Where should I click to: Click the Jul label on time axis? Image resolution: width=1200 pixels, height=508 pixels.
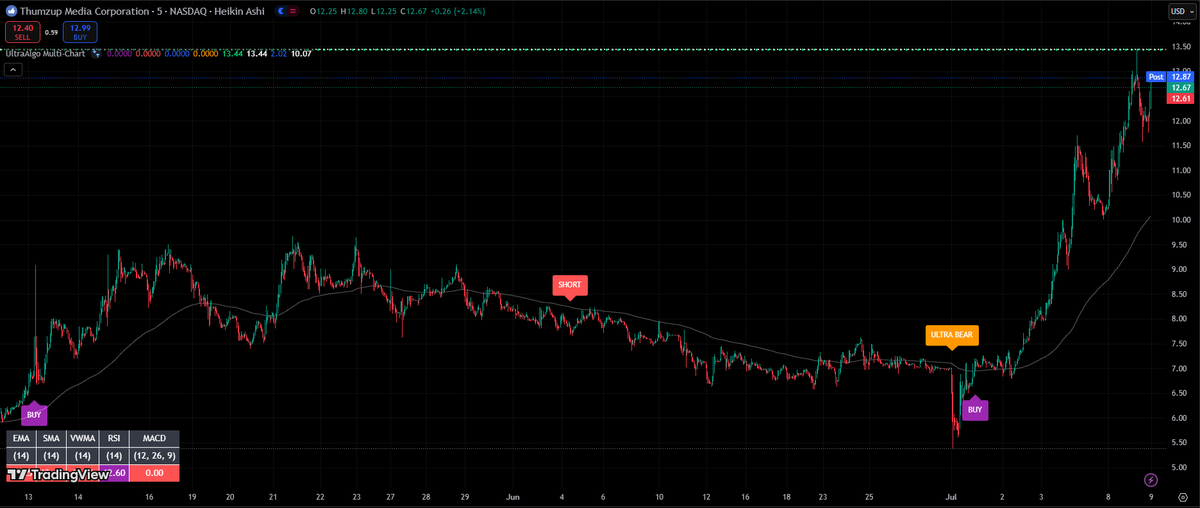click(x=950, y=496)
